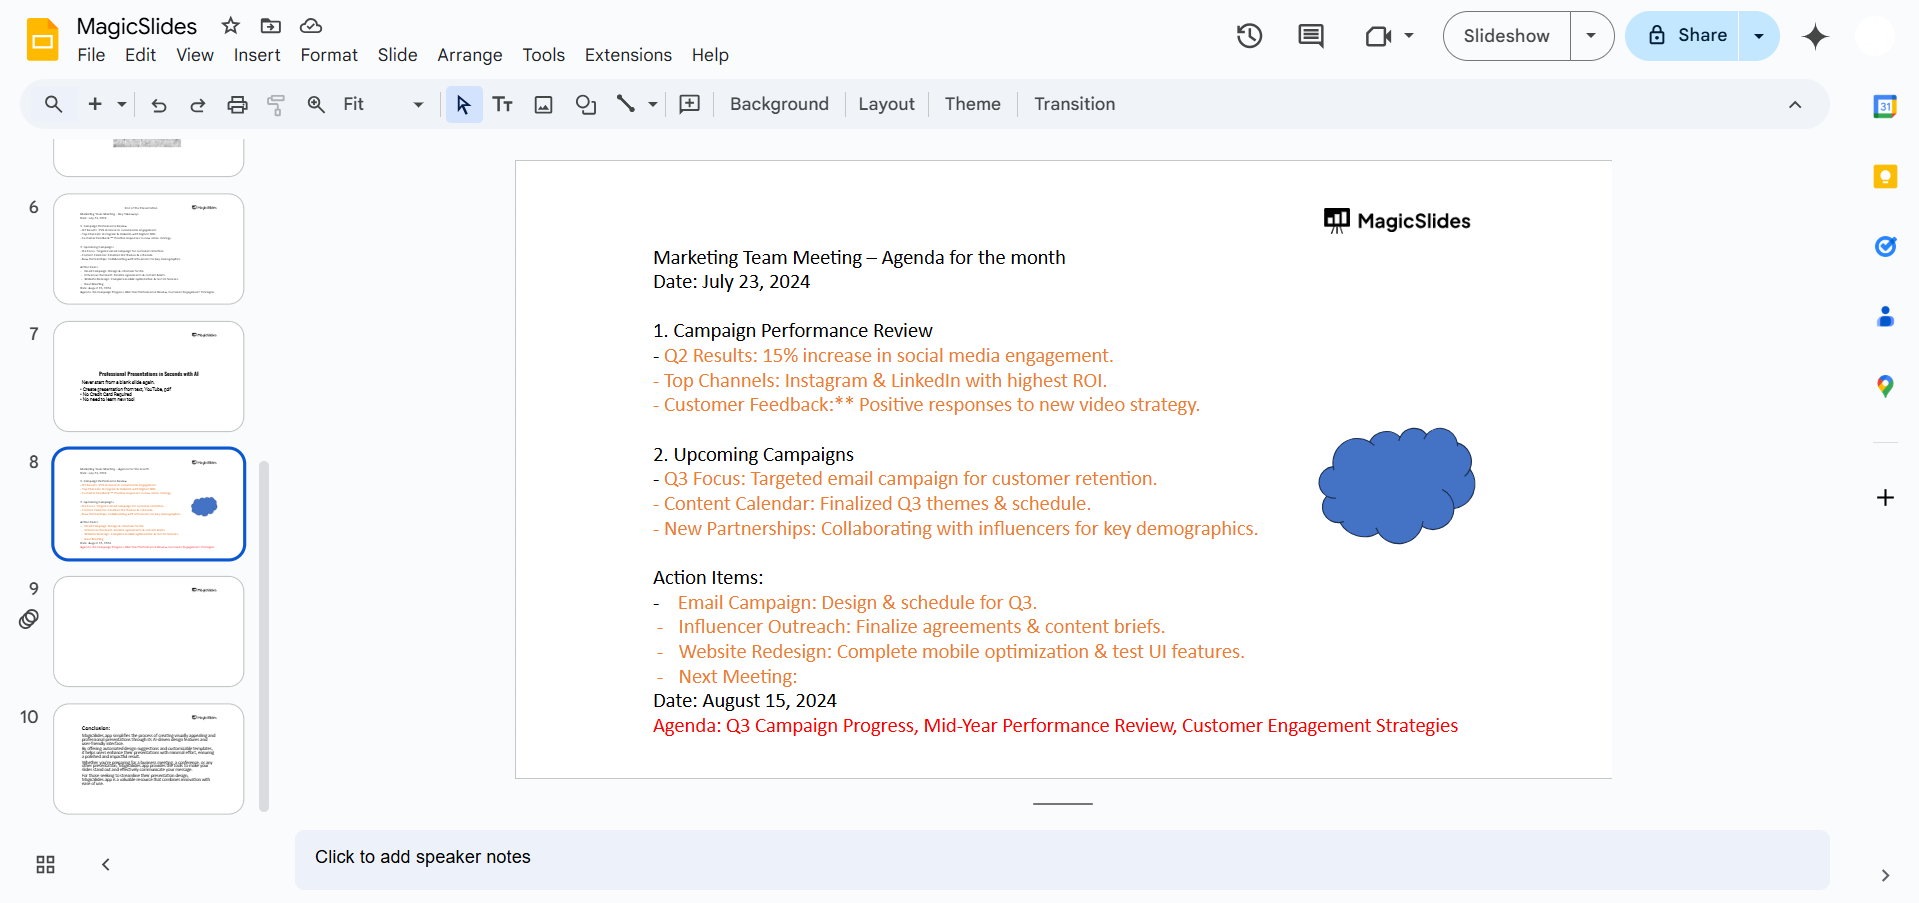
Task: Open Google Keep in side panel
Action: tap(1885, 177)
